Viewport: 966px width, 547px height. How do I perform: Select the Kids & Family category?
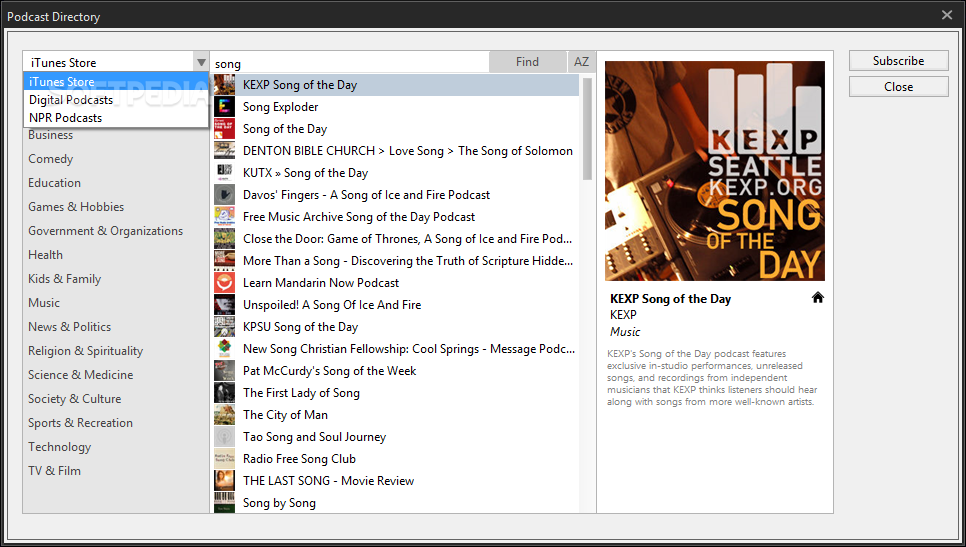64,279
